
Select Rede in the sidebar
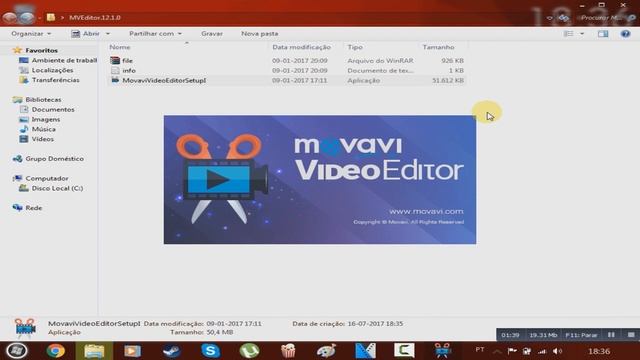tap(33, 208)
